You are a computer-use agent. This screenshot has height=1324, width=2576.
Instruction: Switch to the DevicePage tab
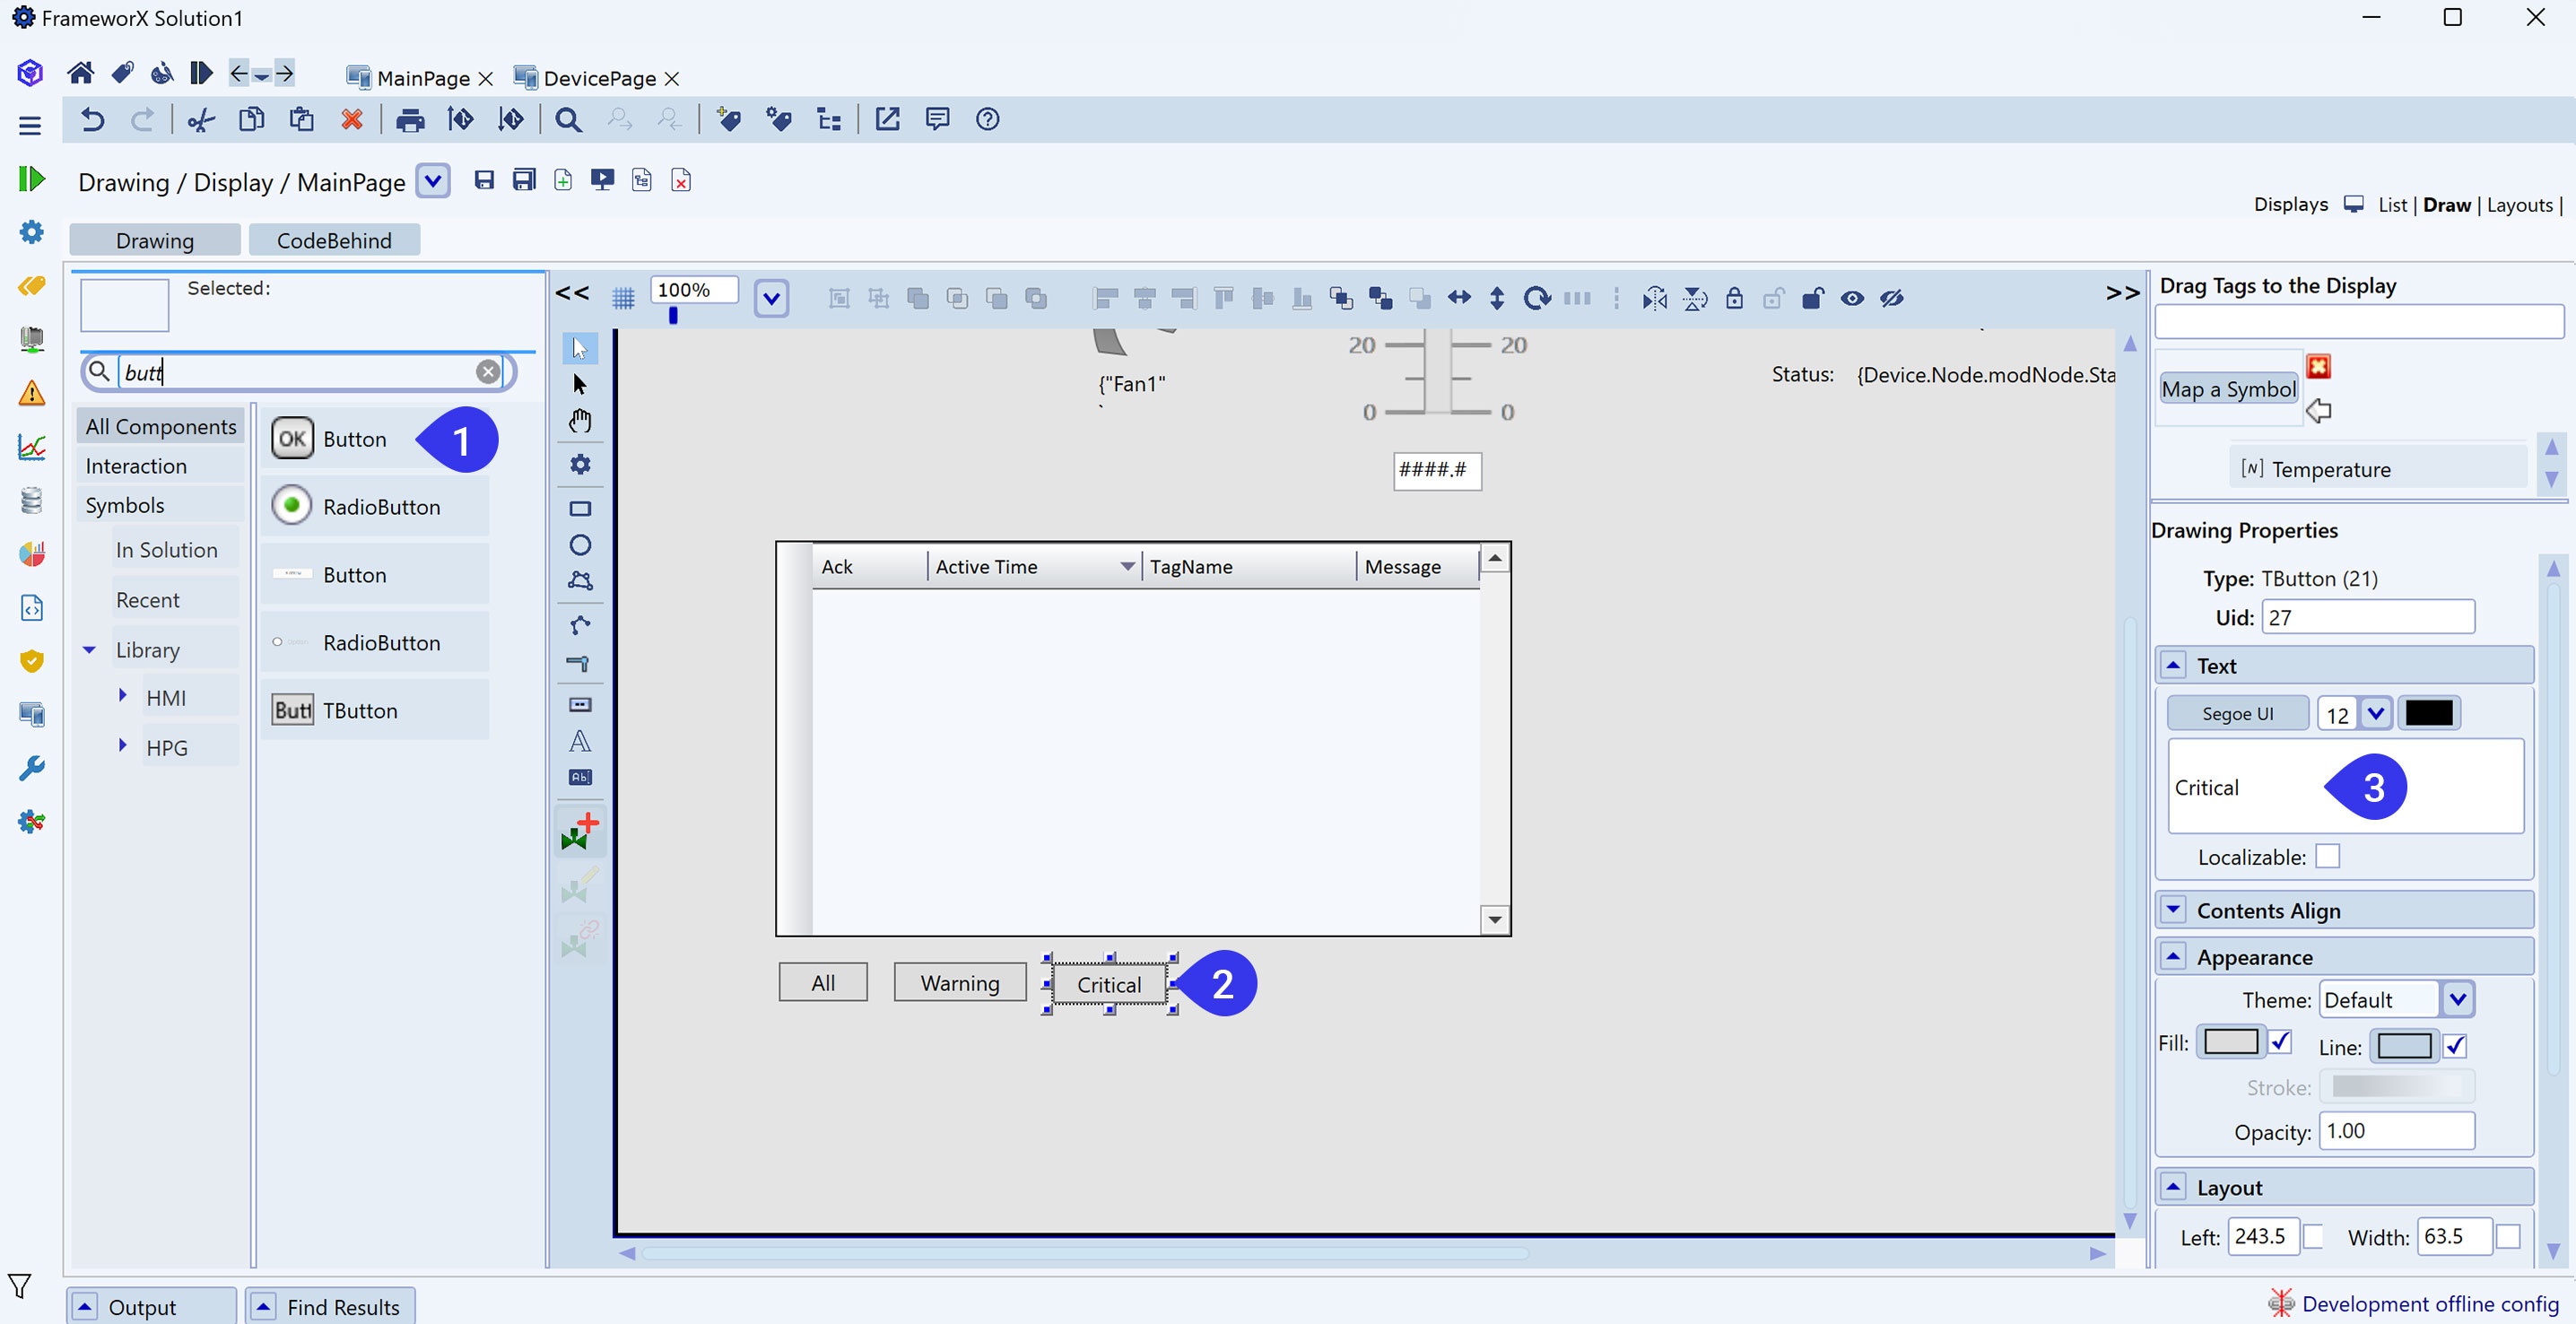tap(598, 78)
